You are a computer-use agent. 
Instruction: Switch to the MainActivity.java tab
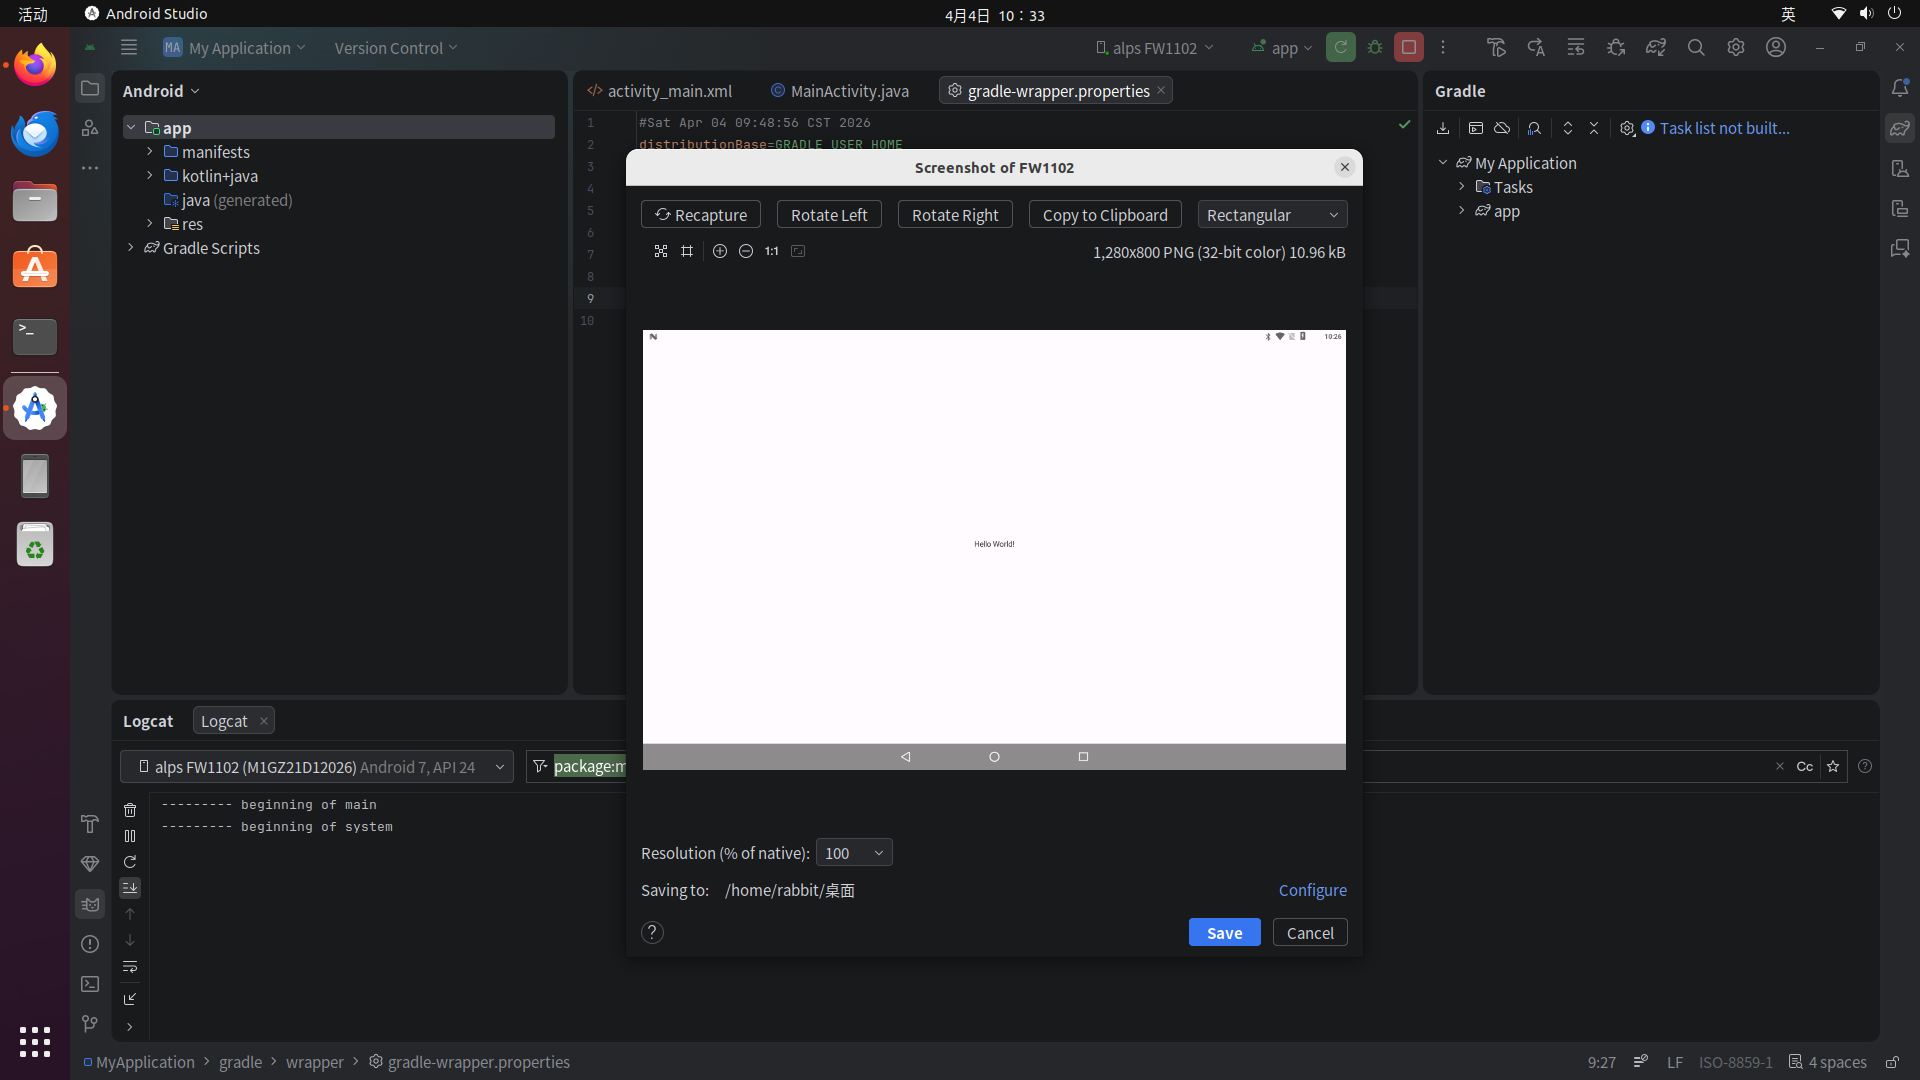coord(849,91)
